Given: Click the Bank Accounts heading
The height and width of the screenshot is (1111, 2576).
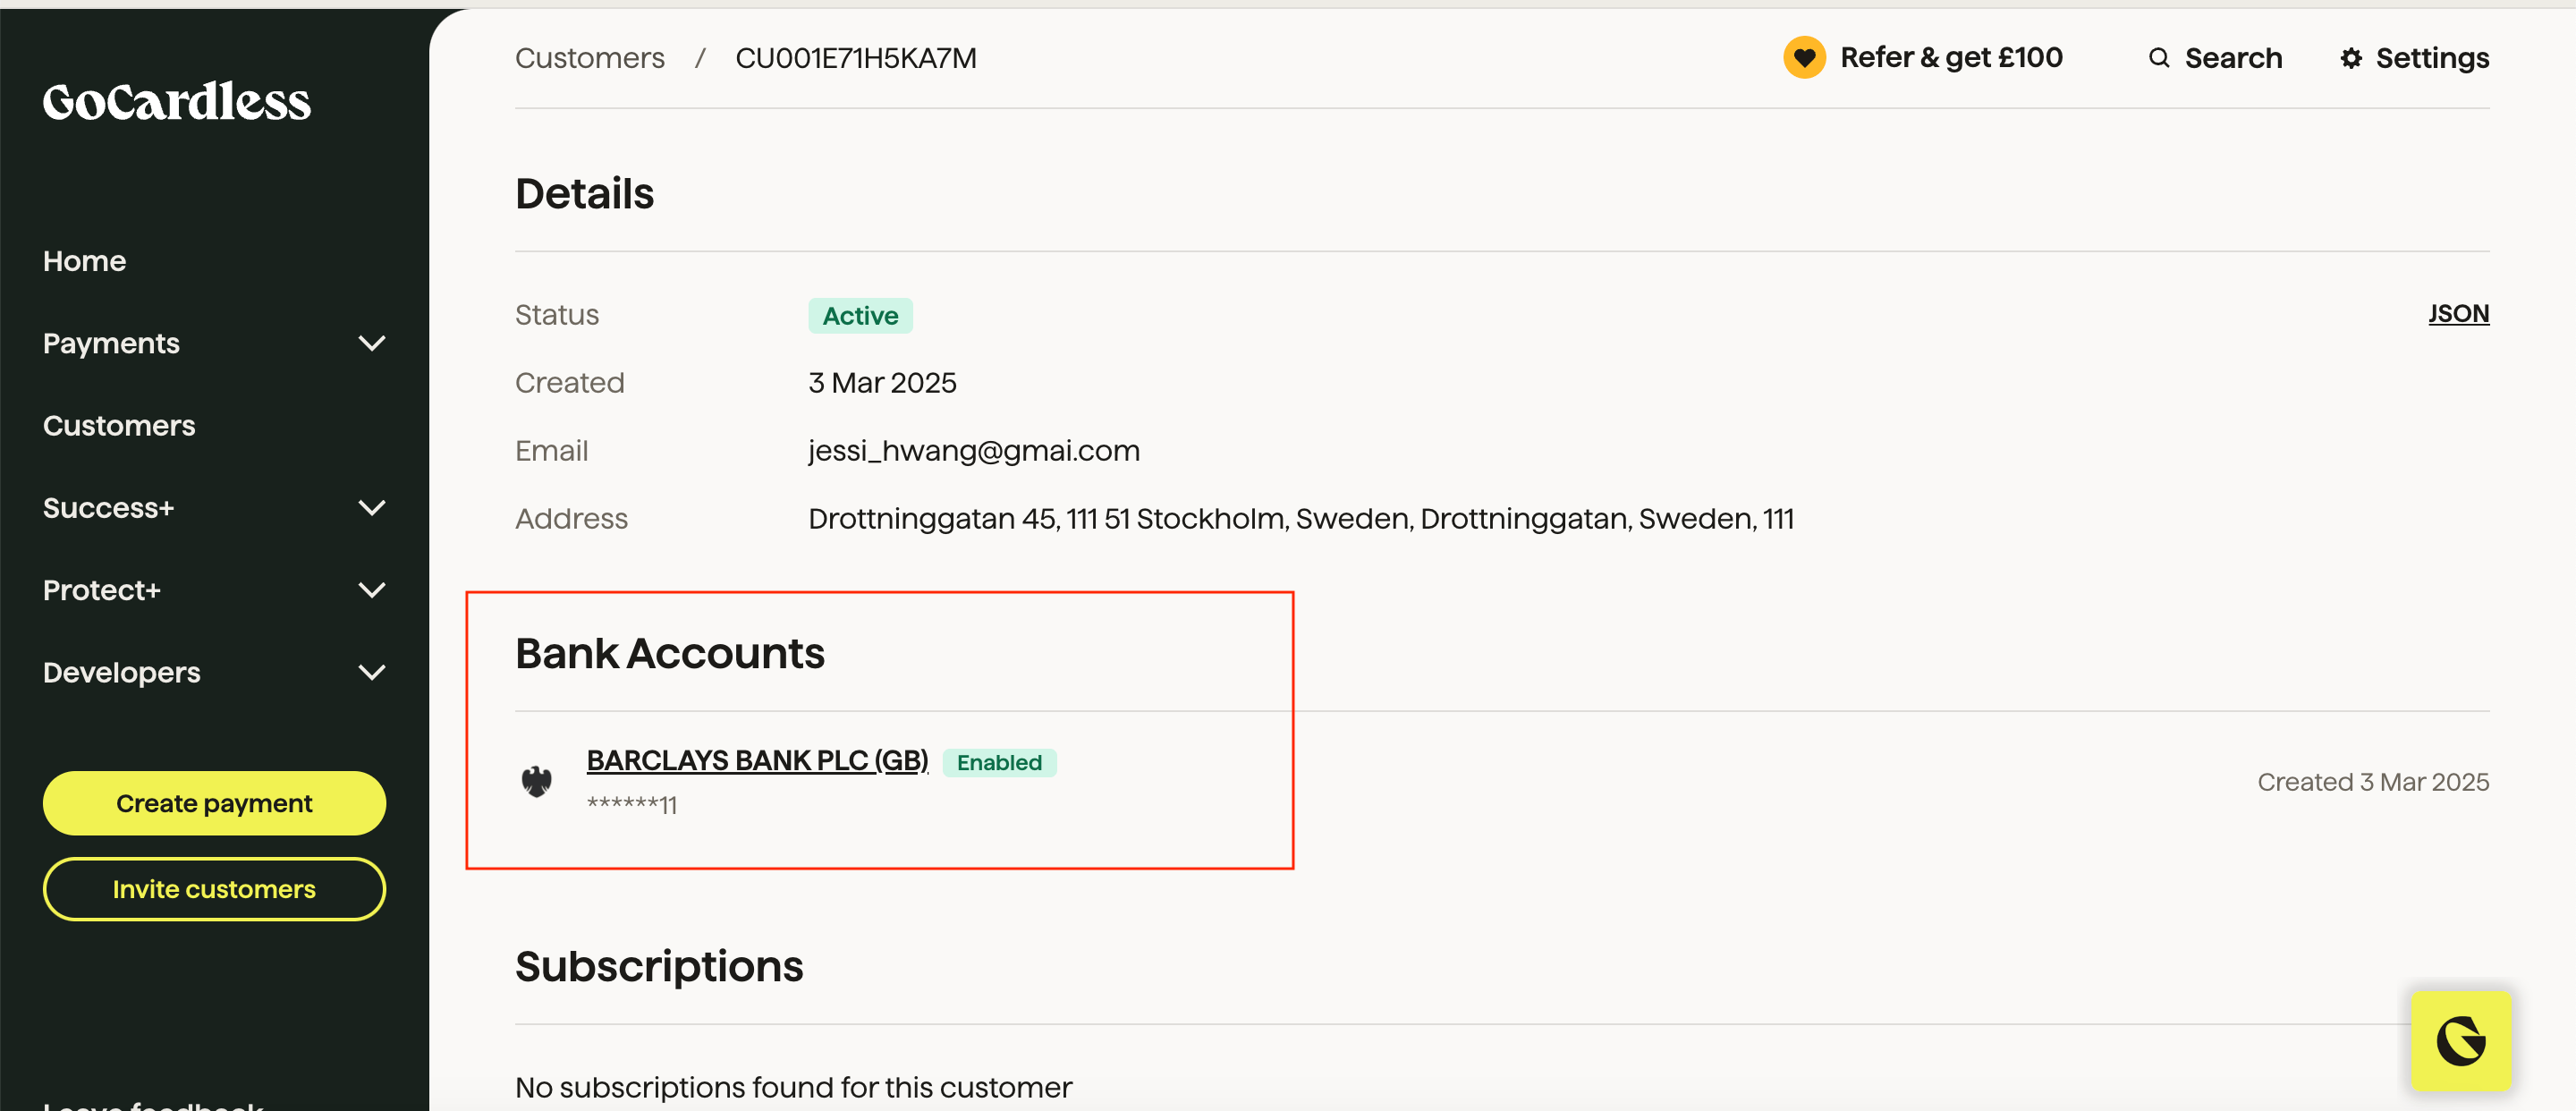Looking at the screenshot, I should pos(669,654).
